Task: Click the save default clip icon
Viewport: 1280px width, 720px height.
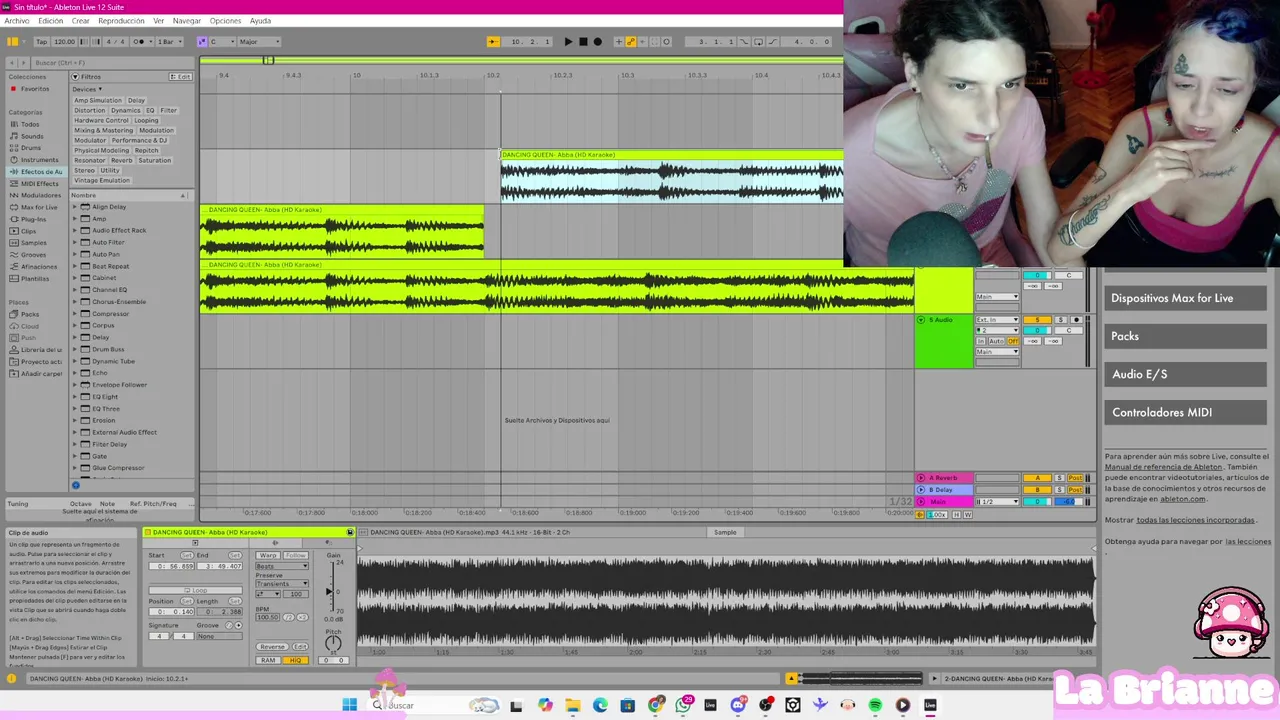Action: [x=349, y=532]
